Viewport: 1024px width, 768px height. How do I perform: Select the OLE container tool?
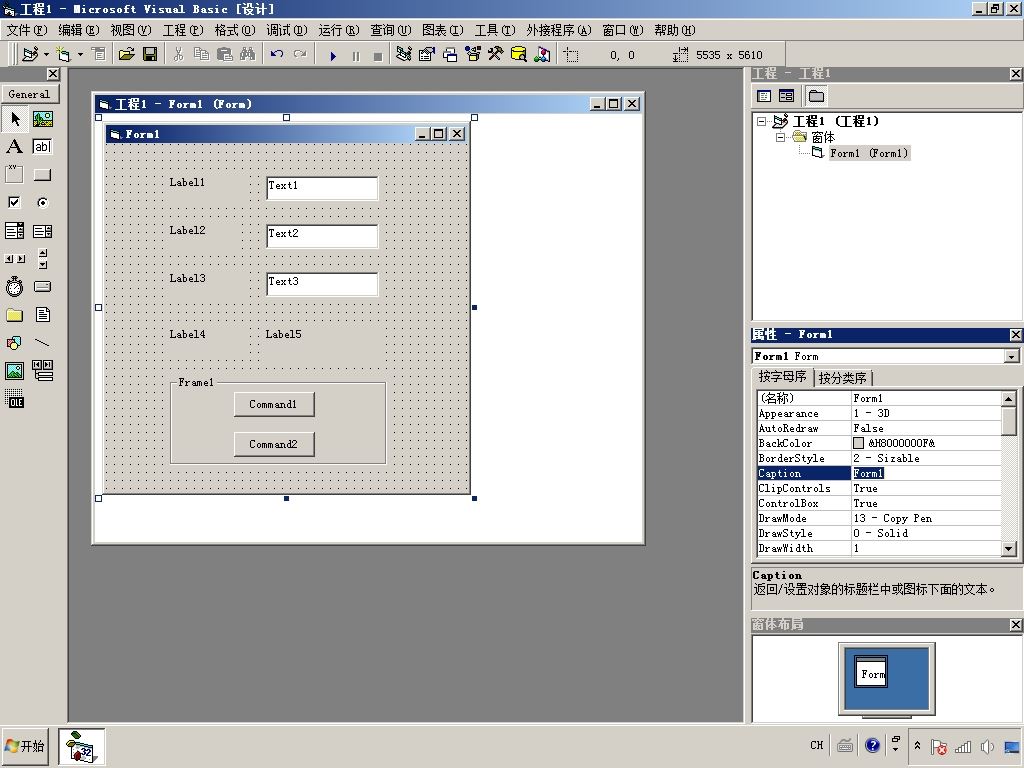[x=15, y=398]
